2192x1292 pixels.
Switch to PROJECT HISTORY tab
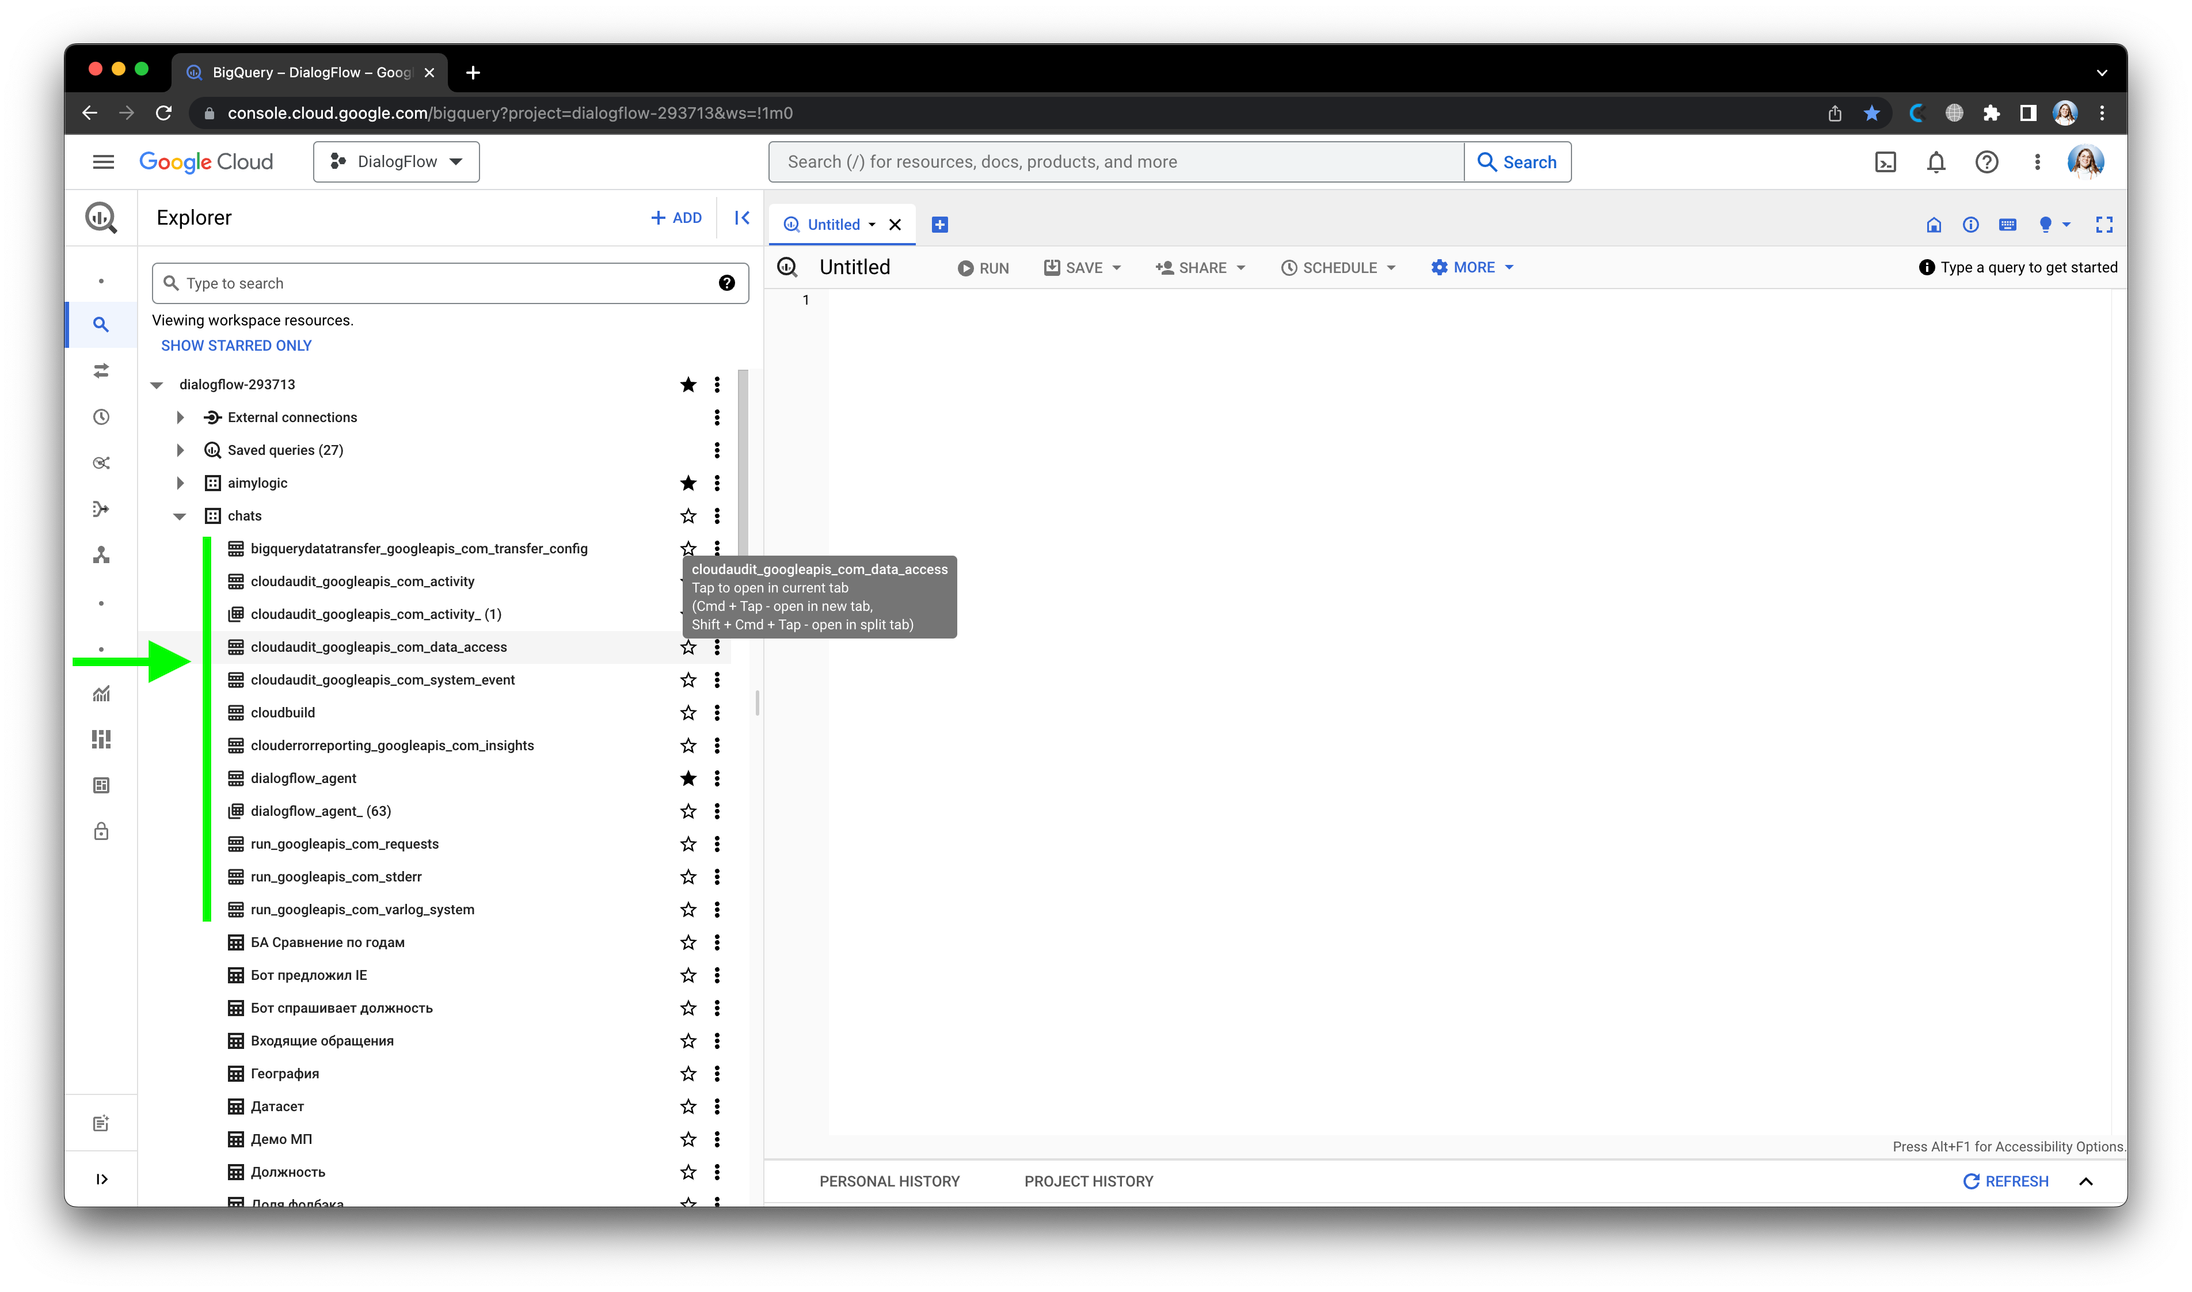click(x=1088, y=1181)
